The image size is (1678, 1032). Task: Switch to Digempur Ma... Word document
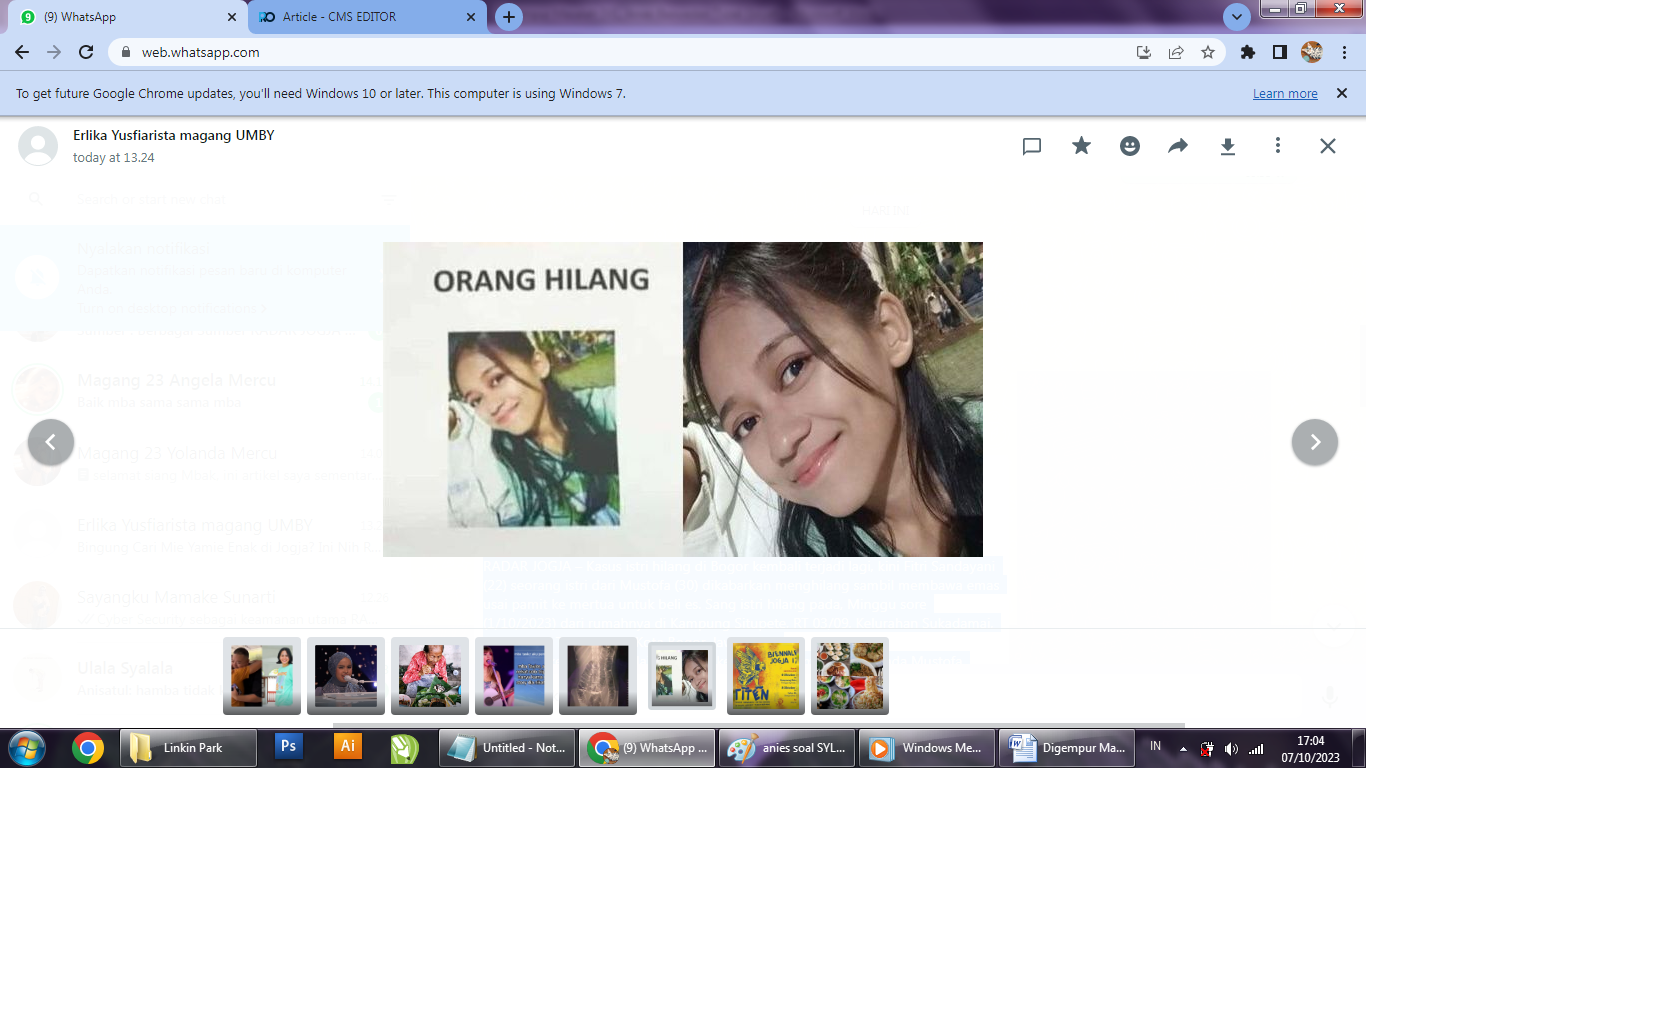(x=1067, y=748)
